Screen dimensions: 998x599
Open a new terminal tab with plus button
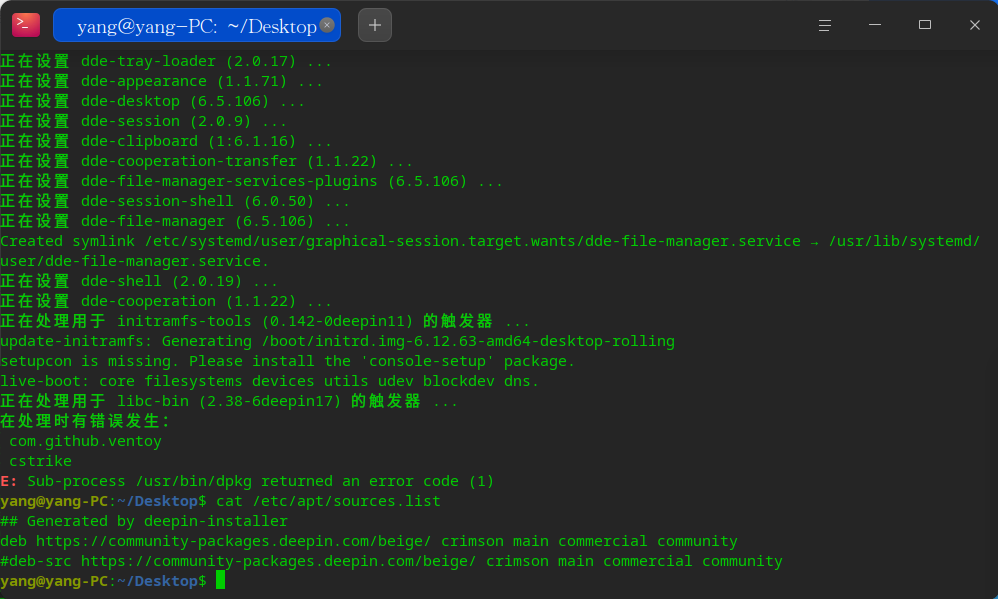375,25
